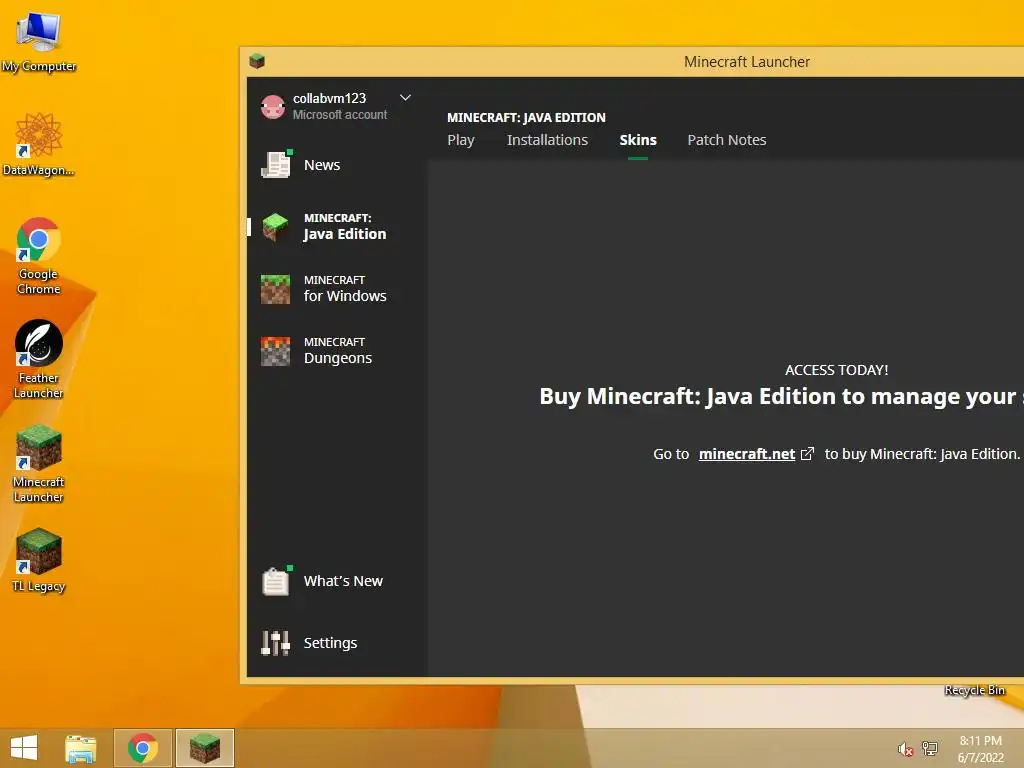Open launcher Settings in sidebar
This screenshot has width=1024, height=768.
click(336, 643)
